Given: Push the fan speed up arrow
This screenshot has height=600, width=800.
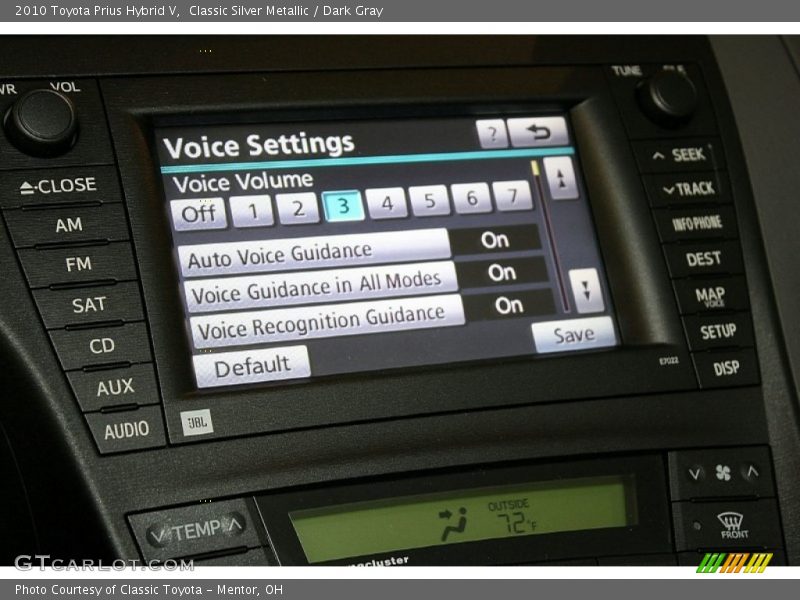Looking at the screenshot, I should tap(753, 472).
